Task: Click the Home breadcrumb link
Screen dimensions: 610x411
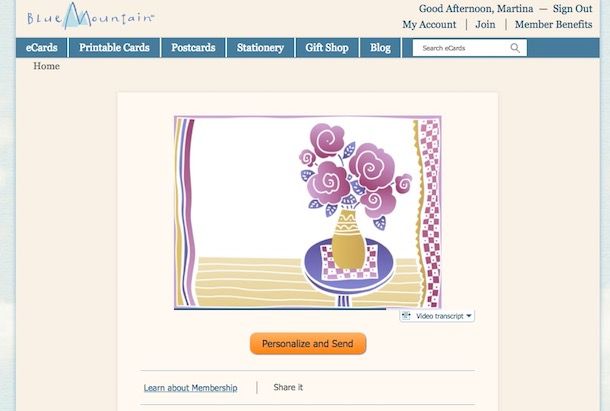Action: [x=46, y=66]
